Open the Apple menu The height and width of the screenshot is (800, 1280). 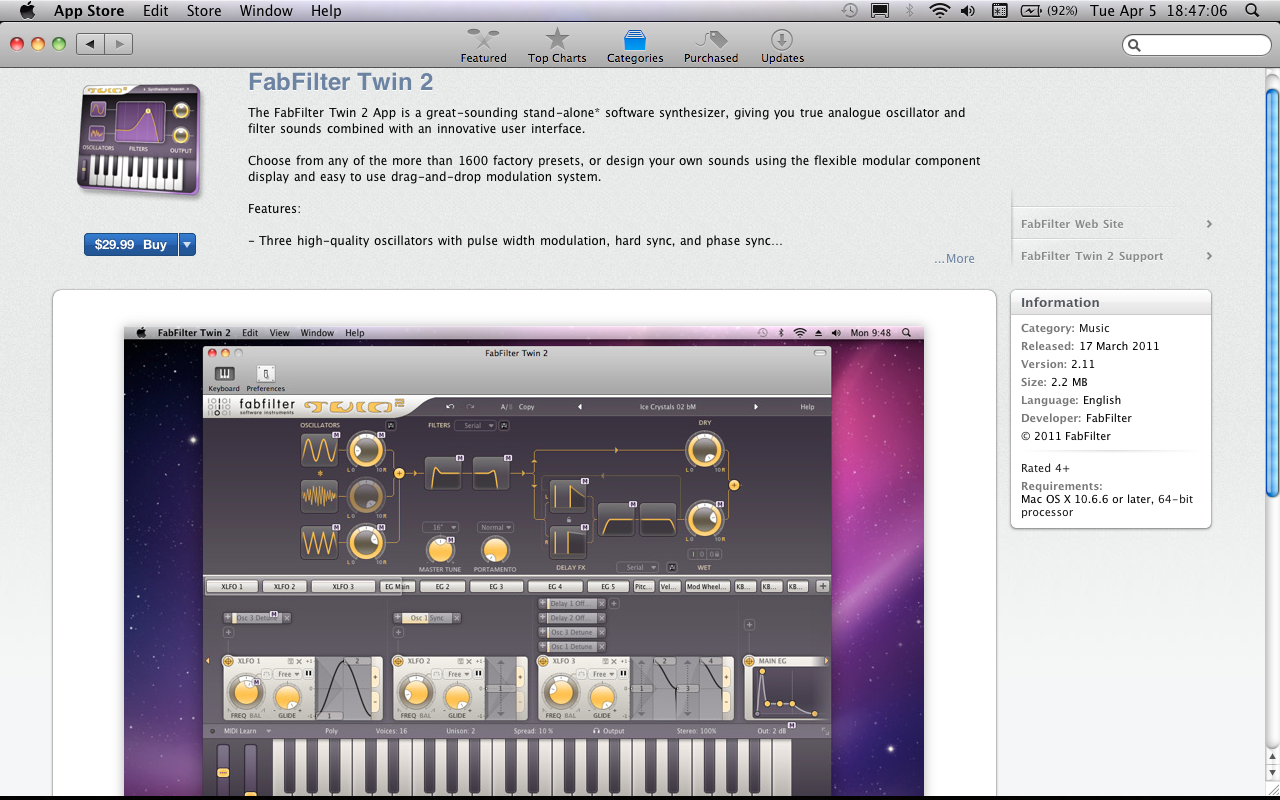point(27,11)
